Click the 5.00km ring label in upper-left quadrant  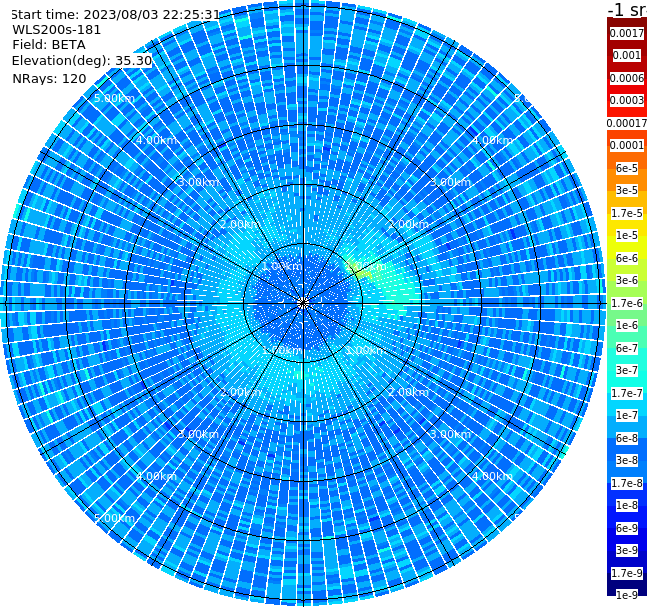pos(114,98)
